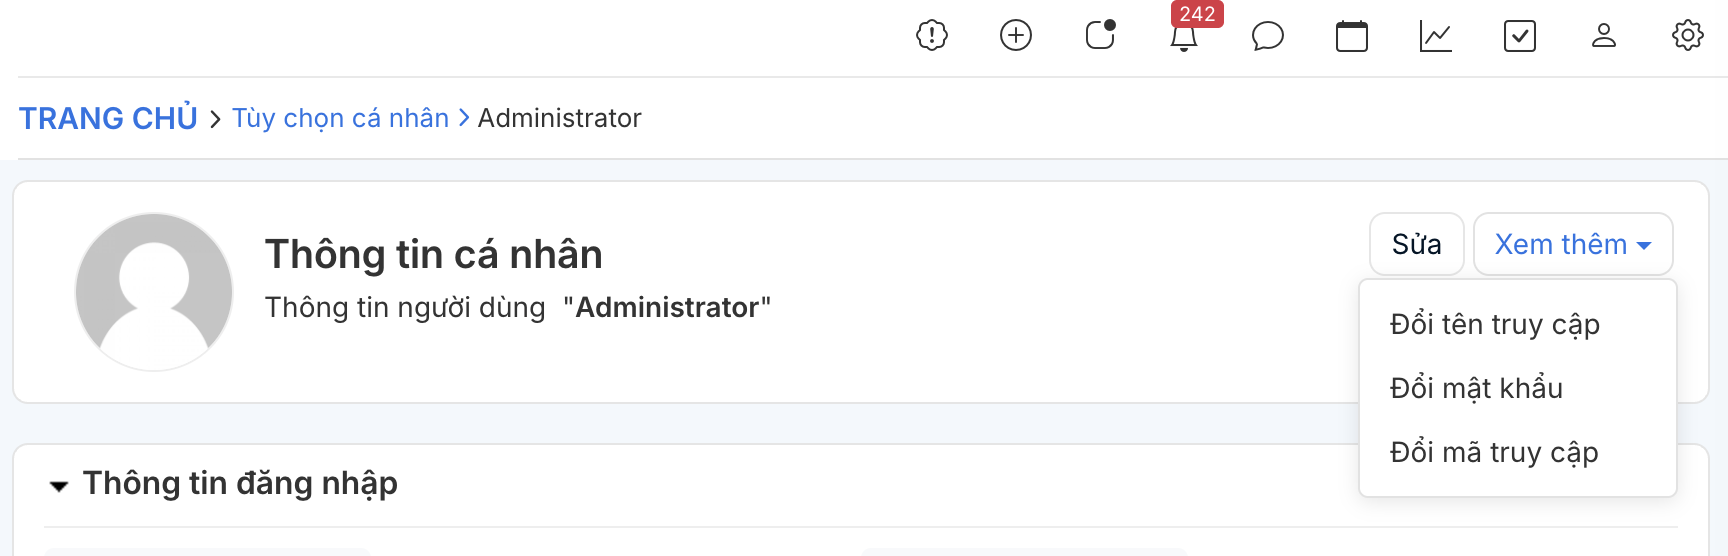Open Tùy chọn cá nhân breadcrumb link
Viewport: 1728px width, 556px height.
coord(341,118)
